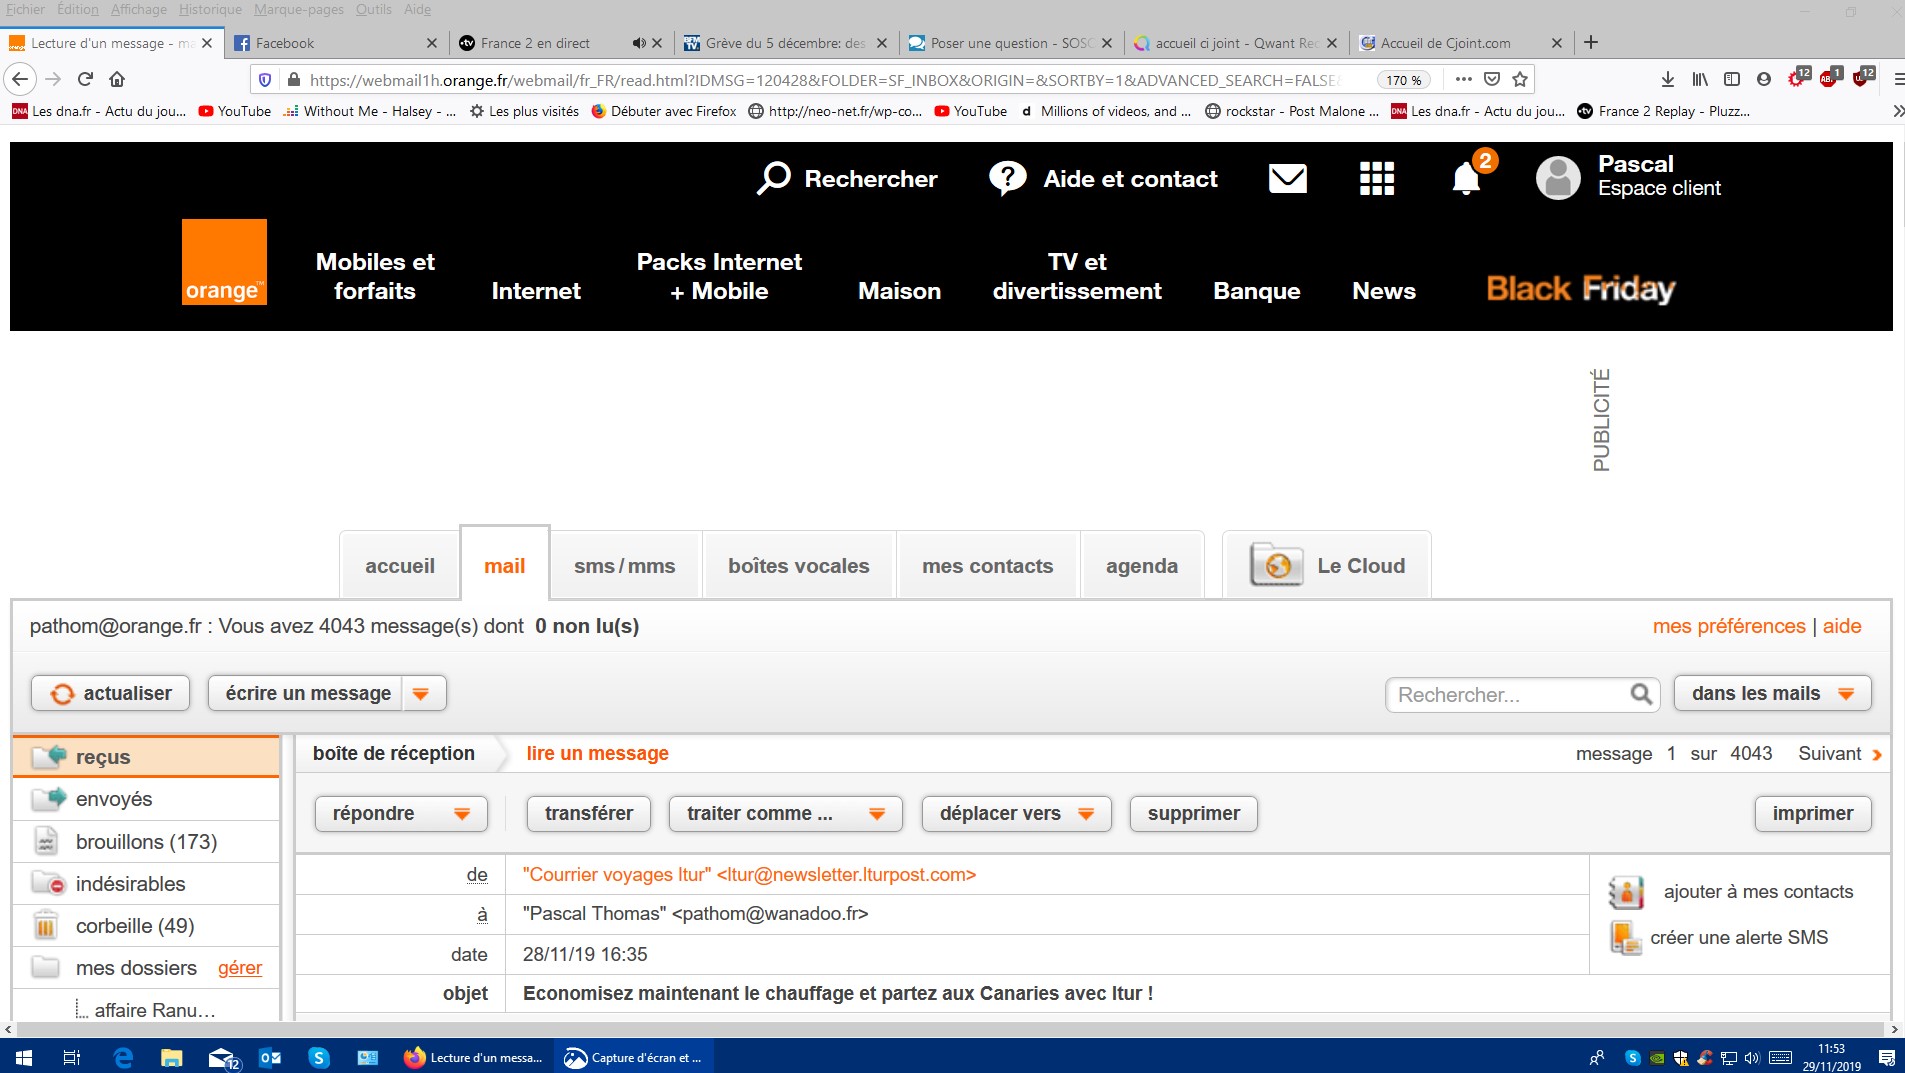Viewport: 1905px width, 1073px height.
Task: Open envoyés folder
Action: tap(146, 799)
